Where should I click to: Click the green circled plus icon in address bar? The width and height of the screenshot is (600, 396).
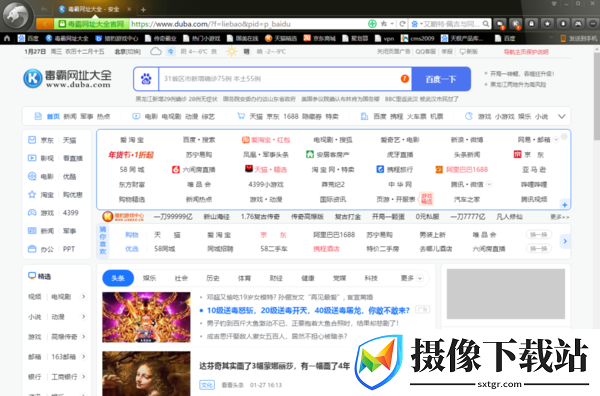click(x=372, y=24)
